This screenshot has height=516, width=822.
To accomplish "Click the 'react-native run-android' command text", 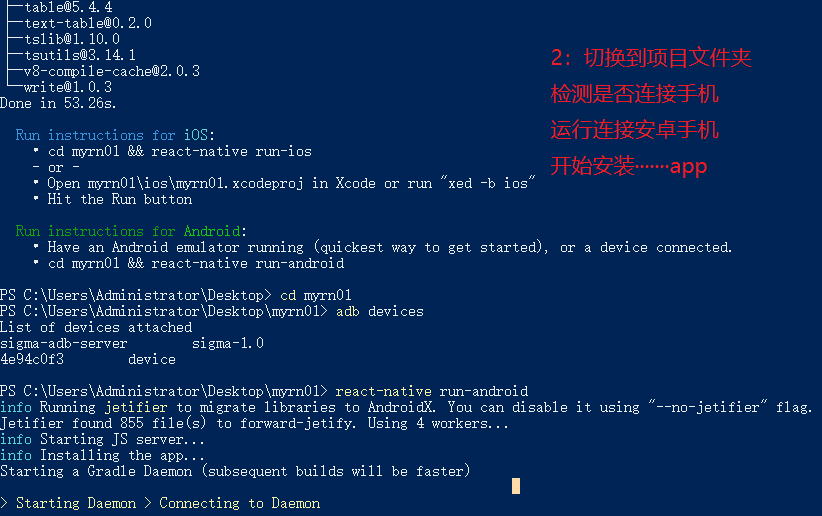I will point(431,391).
